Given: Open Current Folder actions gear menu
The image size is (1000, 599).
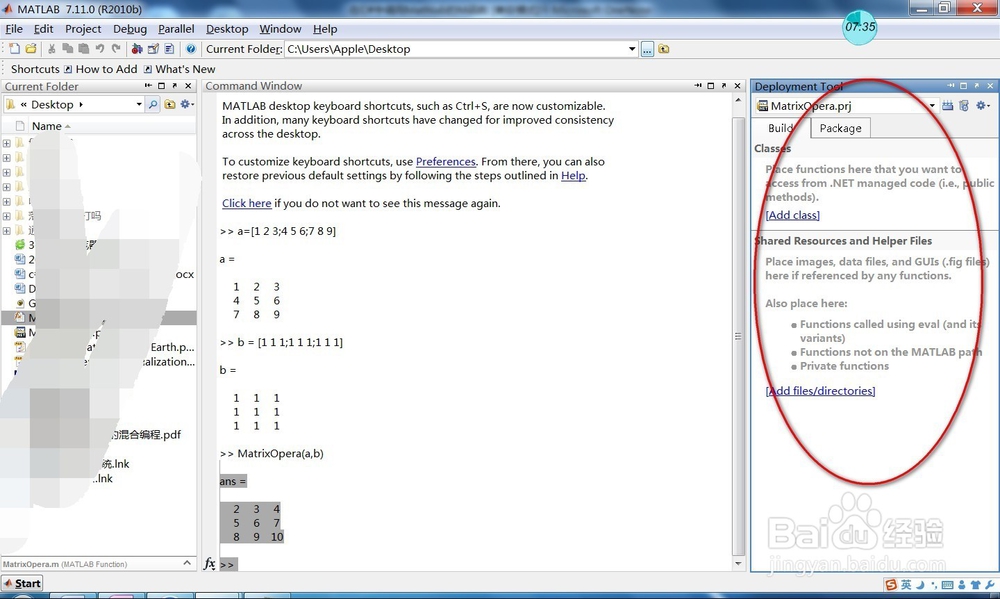Looking at the screenshot, I should tap(186, 105).
